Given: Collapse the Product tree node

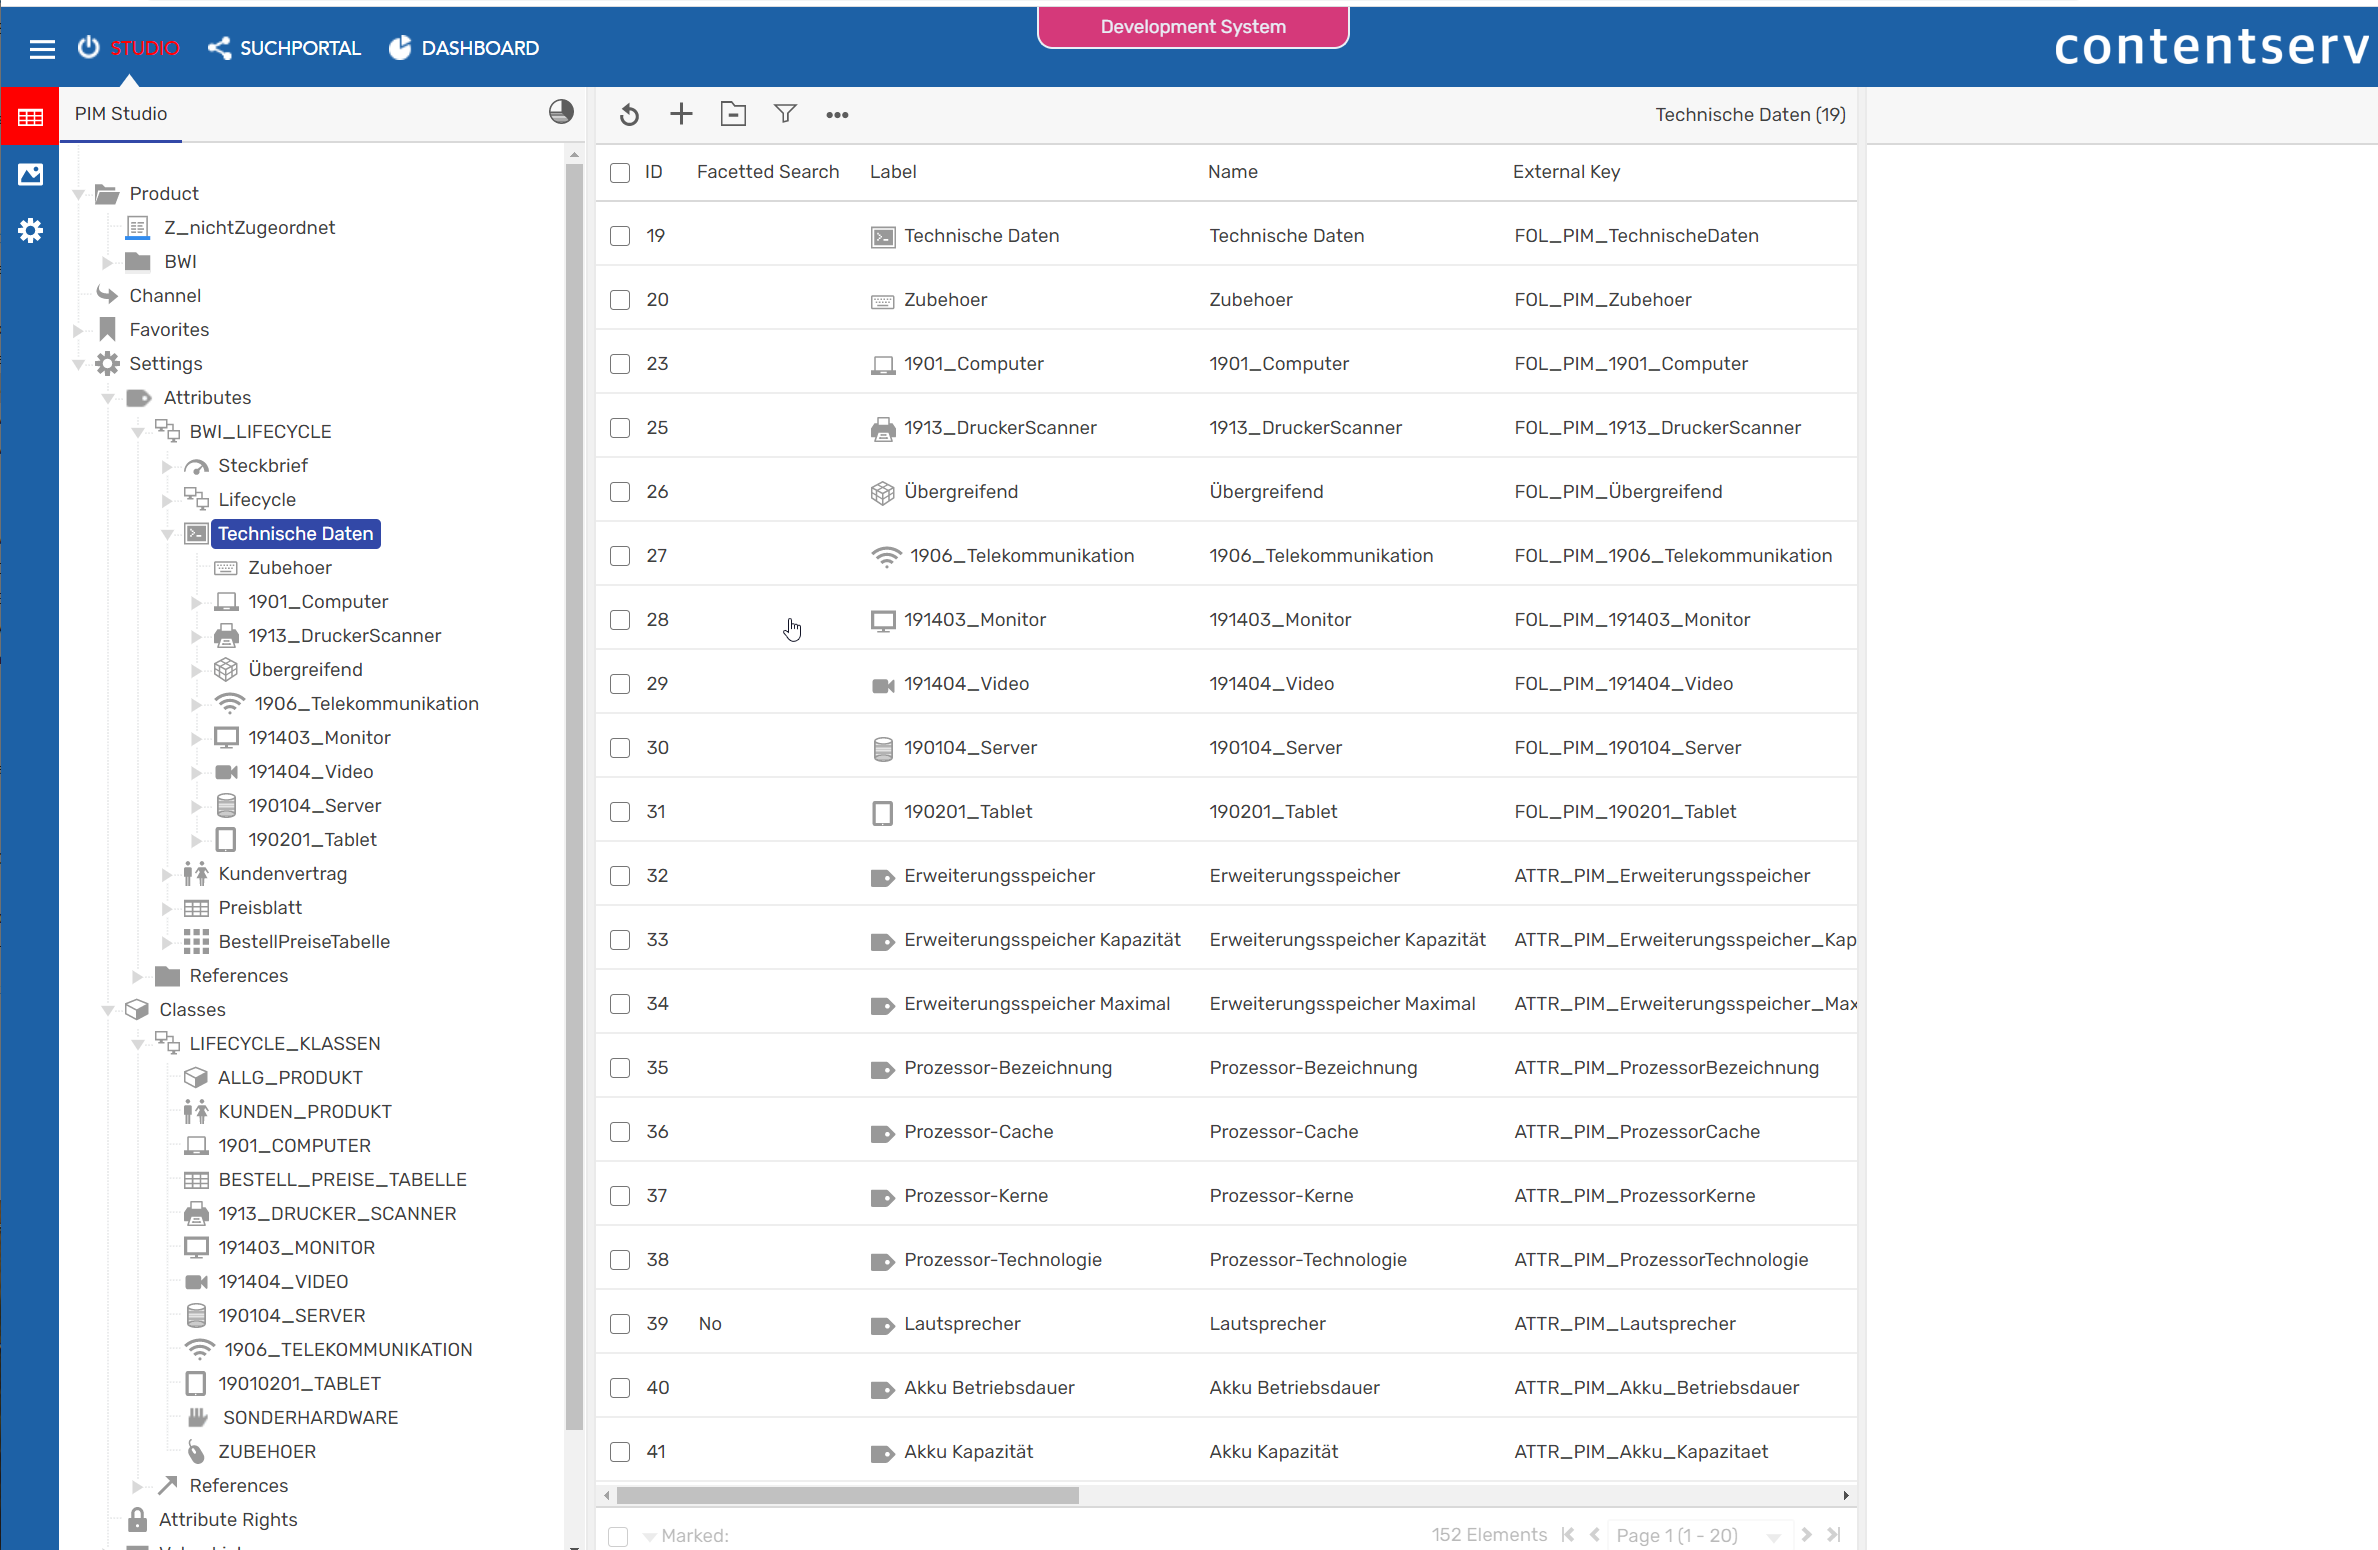Looking at the screenshot, I should coord(78,194).
